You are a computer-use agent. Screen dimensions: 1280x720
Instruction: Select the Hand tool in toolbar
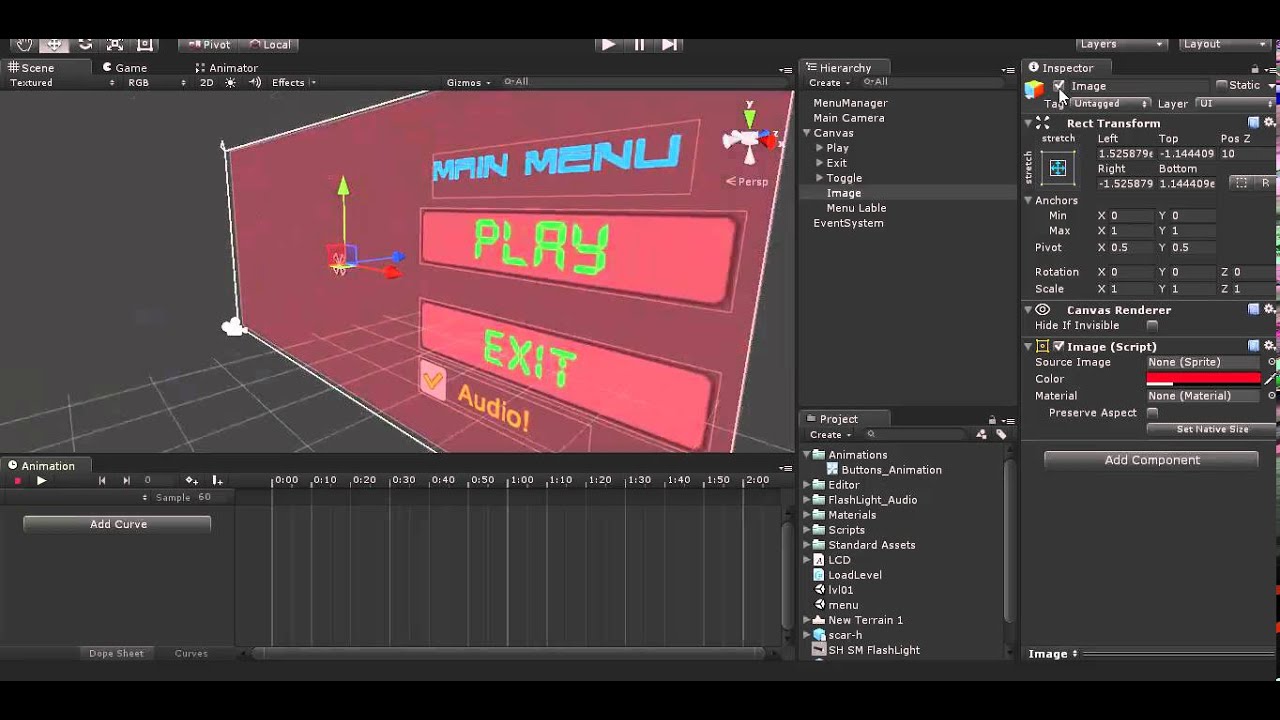pyautogui.click(x=24, y=44)
